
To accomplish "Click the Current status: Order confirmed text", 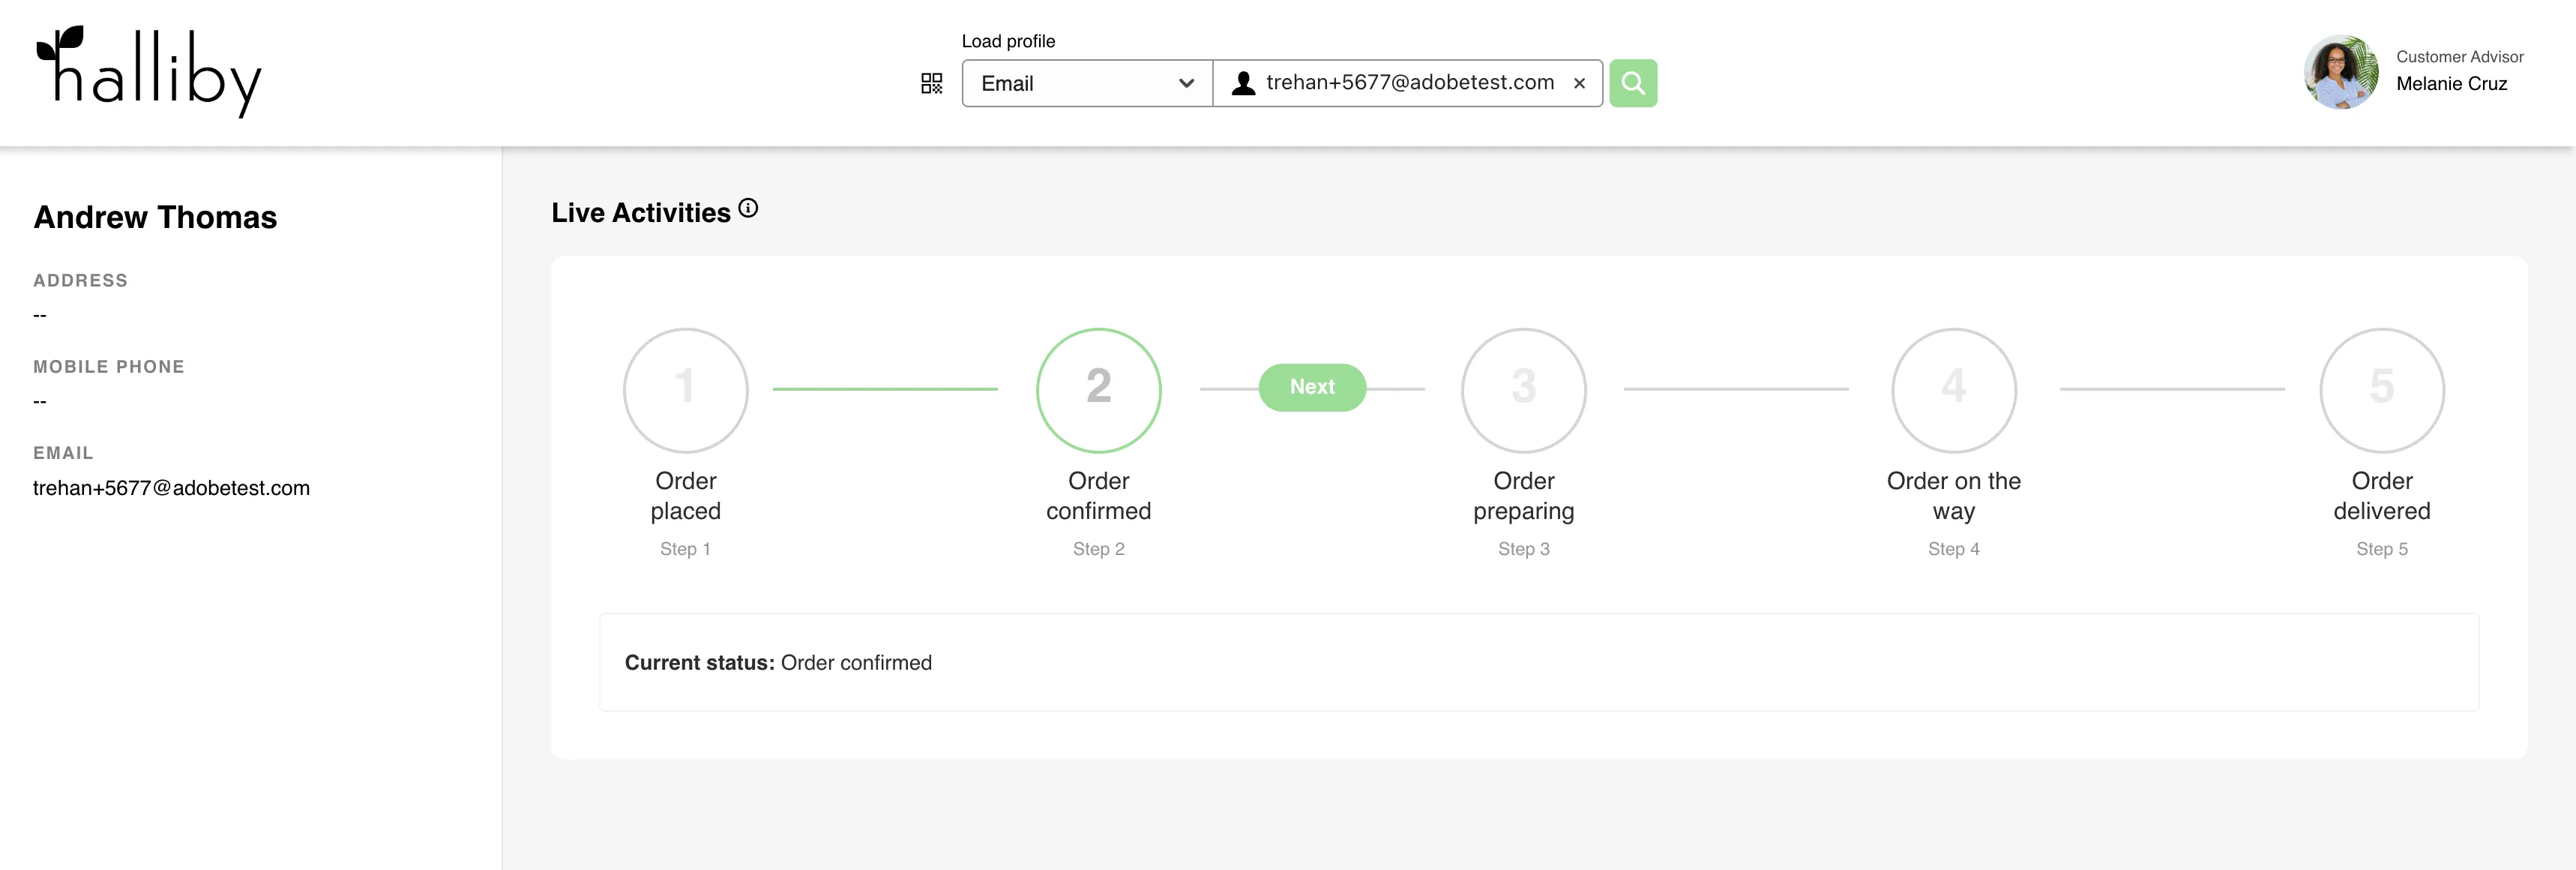I will [x=778, y=663].
